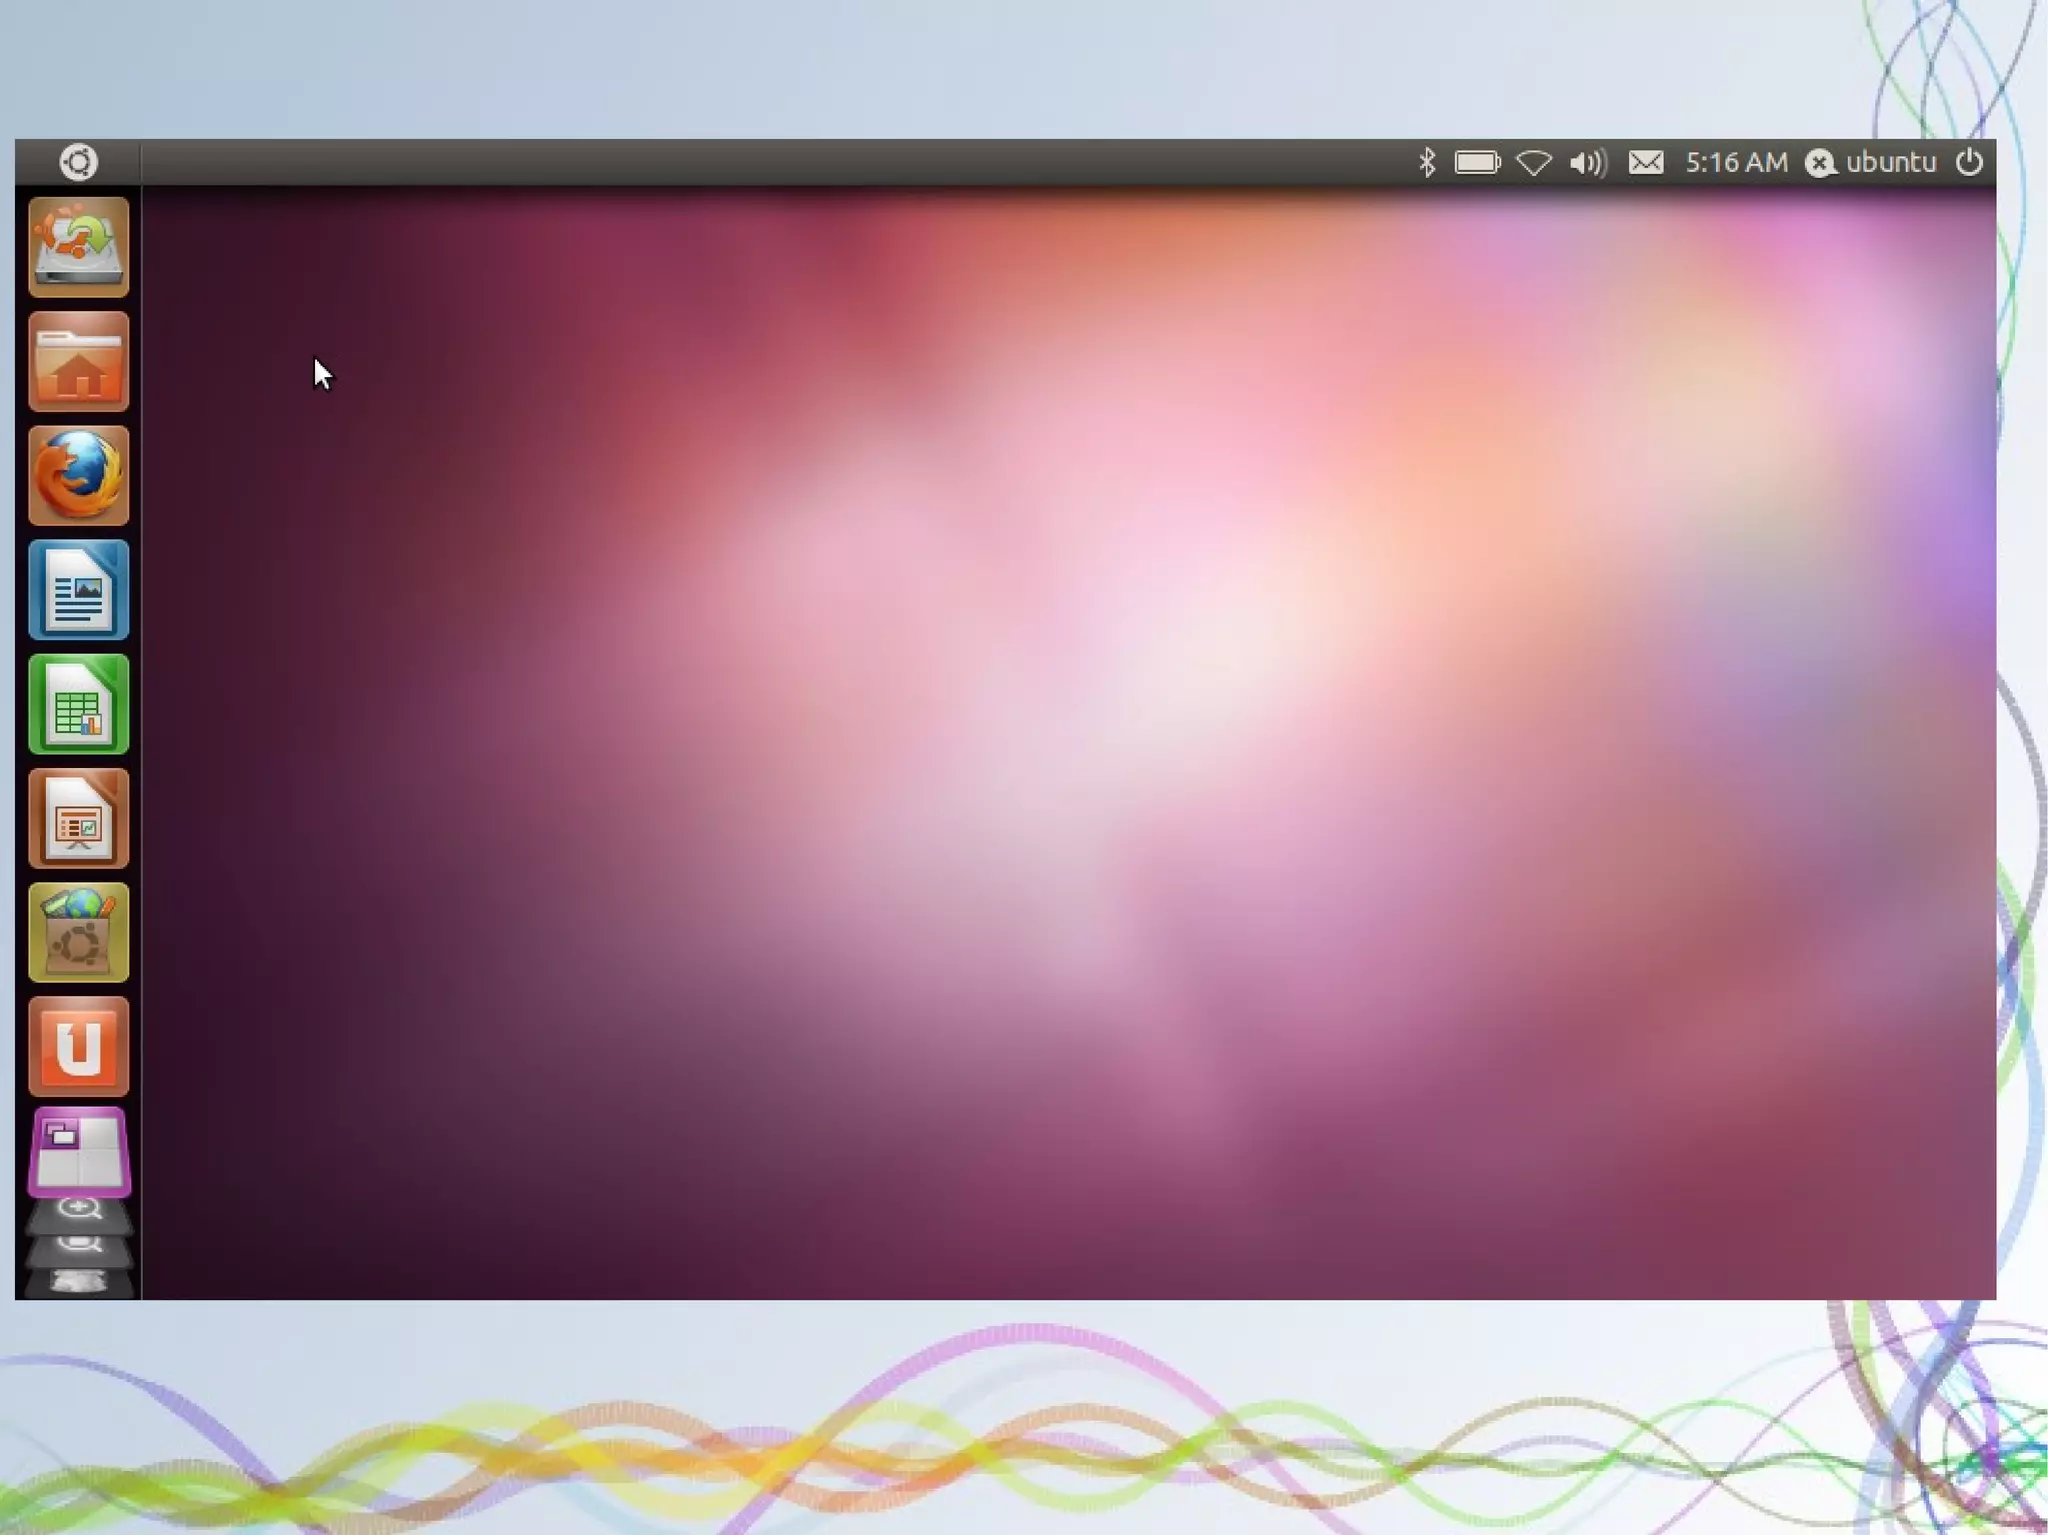
Task: Open LibreOffice Writer from the launcher
Action: 78,590
